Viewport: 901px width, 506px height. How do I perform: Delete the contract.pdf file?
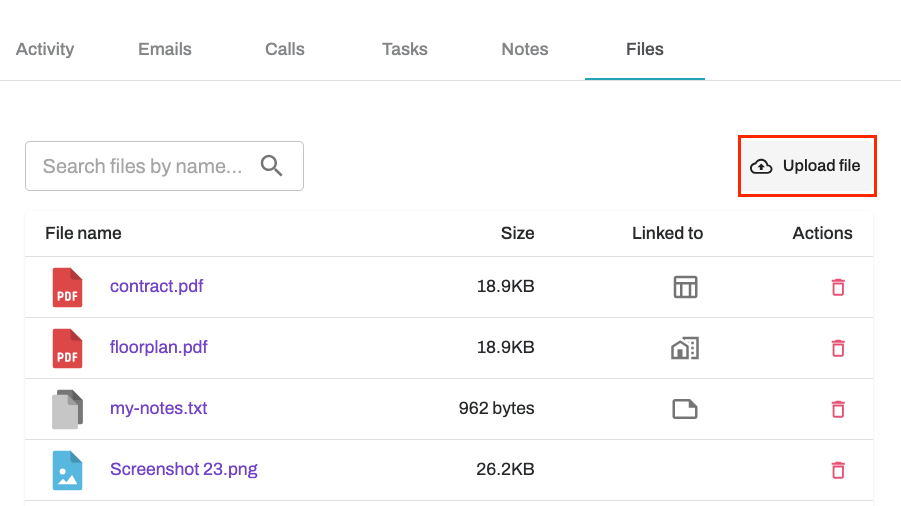[838, 287]
